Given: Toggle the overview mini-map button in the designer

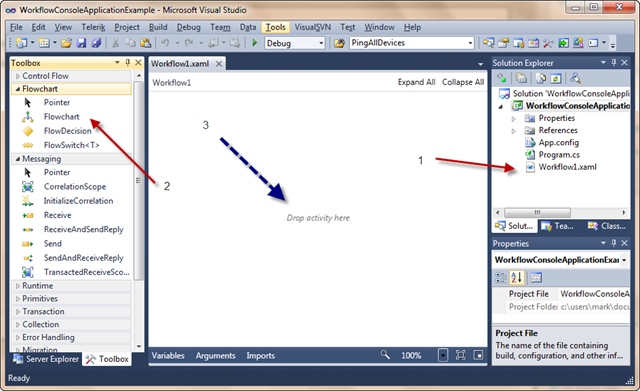Looking at the screenshot, I should (478, 355).
